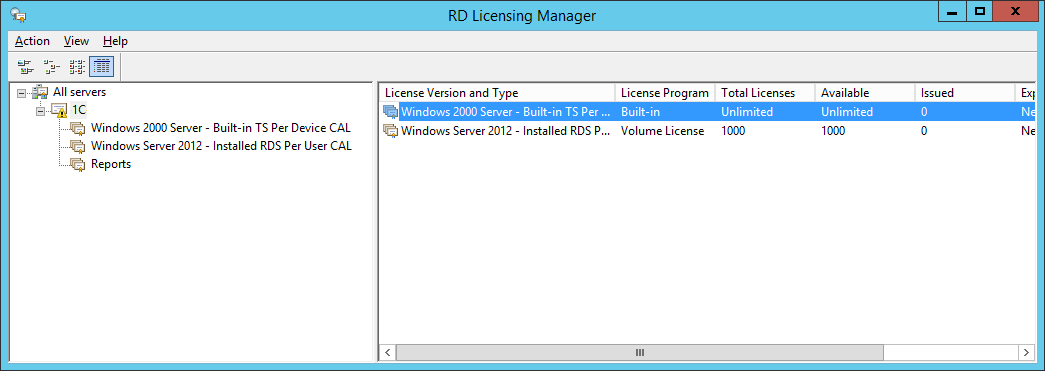Open the Help menu

pyautogui.click(x=115, y=41)
